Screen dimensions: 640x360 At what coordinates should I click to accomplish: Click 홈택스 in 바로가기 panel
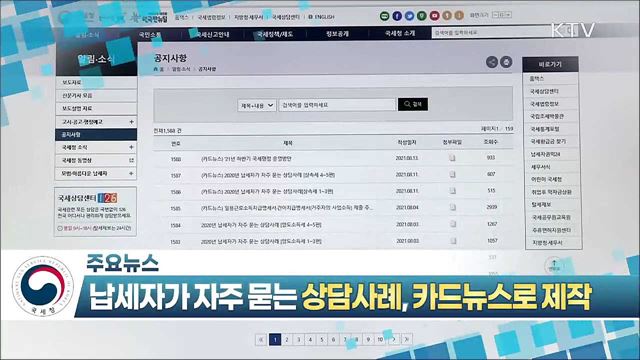point(537,78)
